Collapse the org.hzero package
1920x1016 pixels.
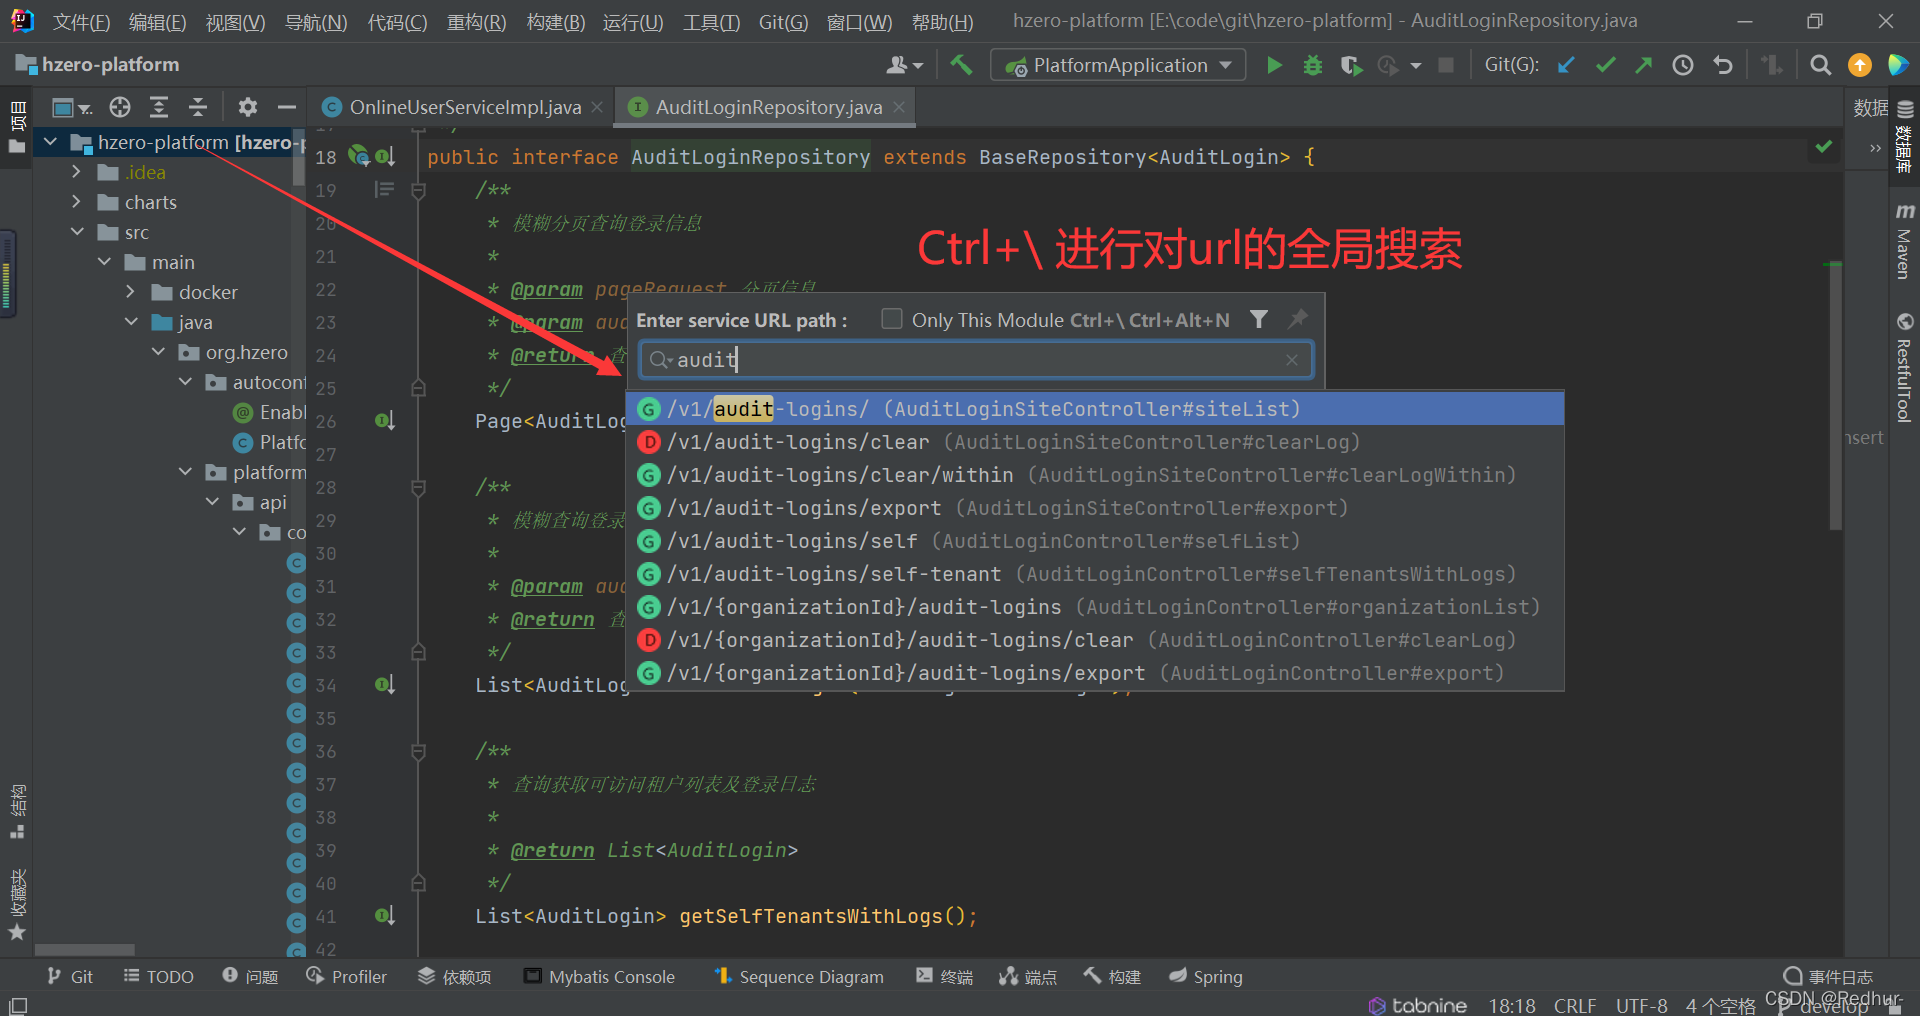point(158,352)
